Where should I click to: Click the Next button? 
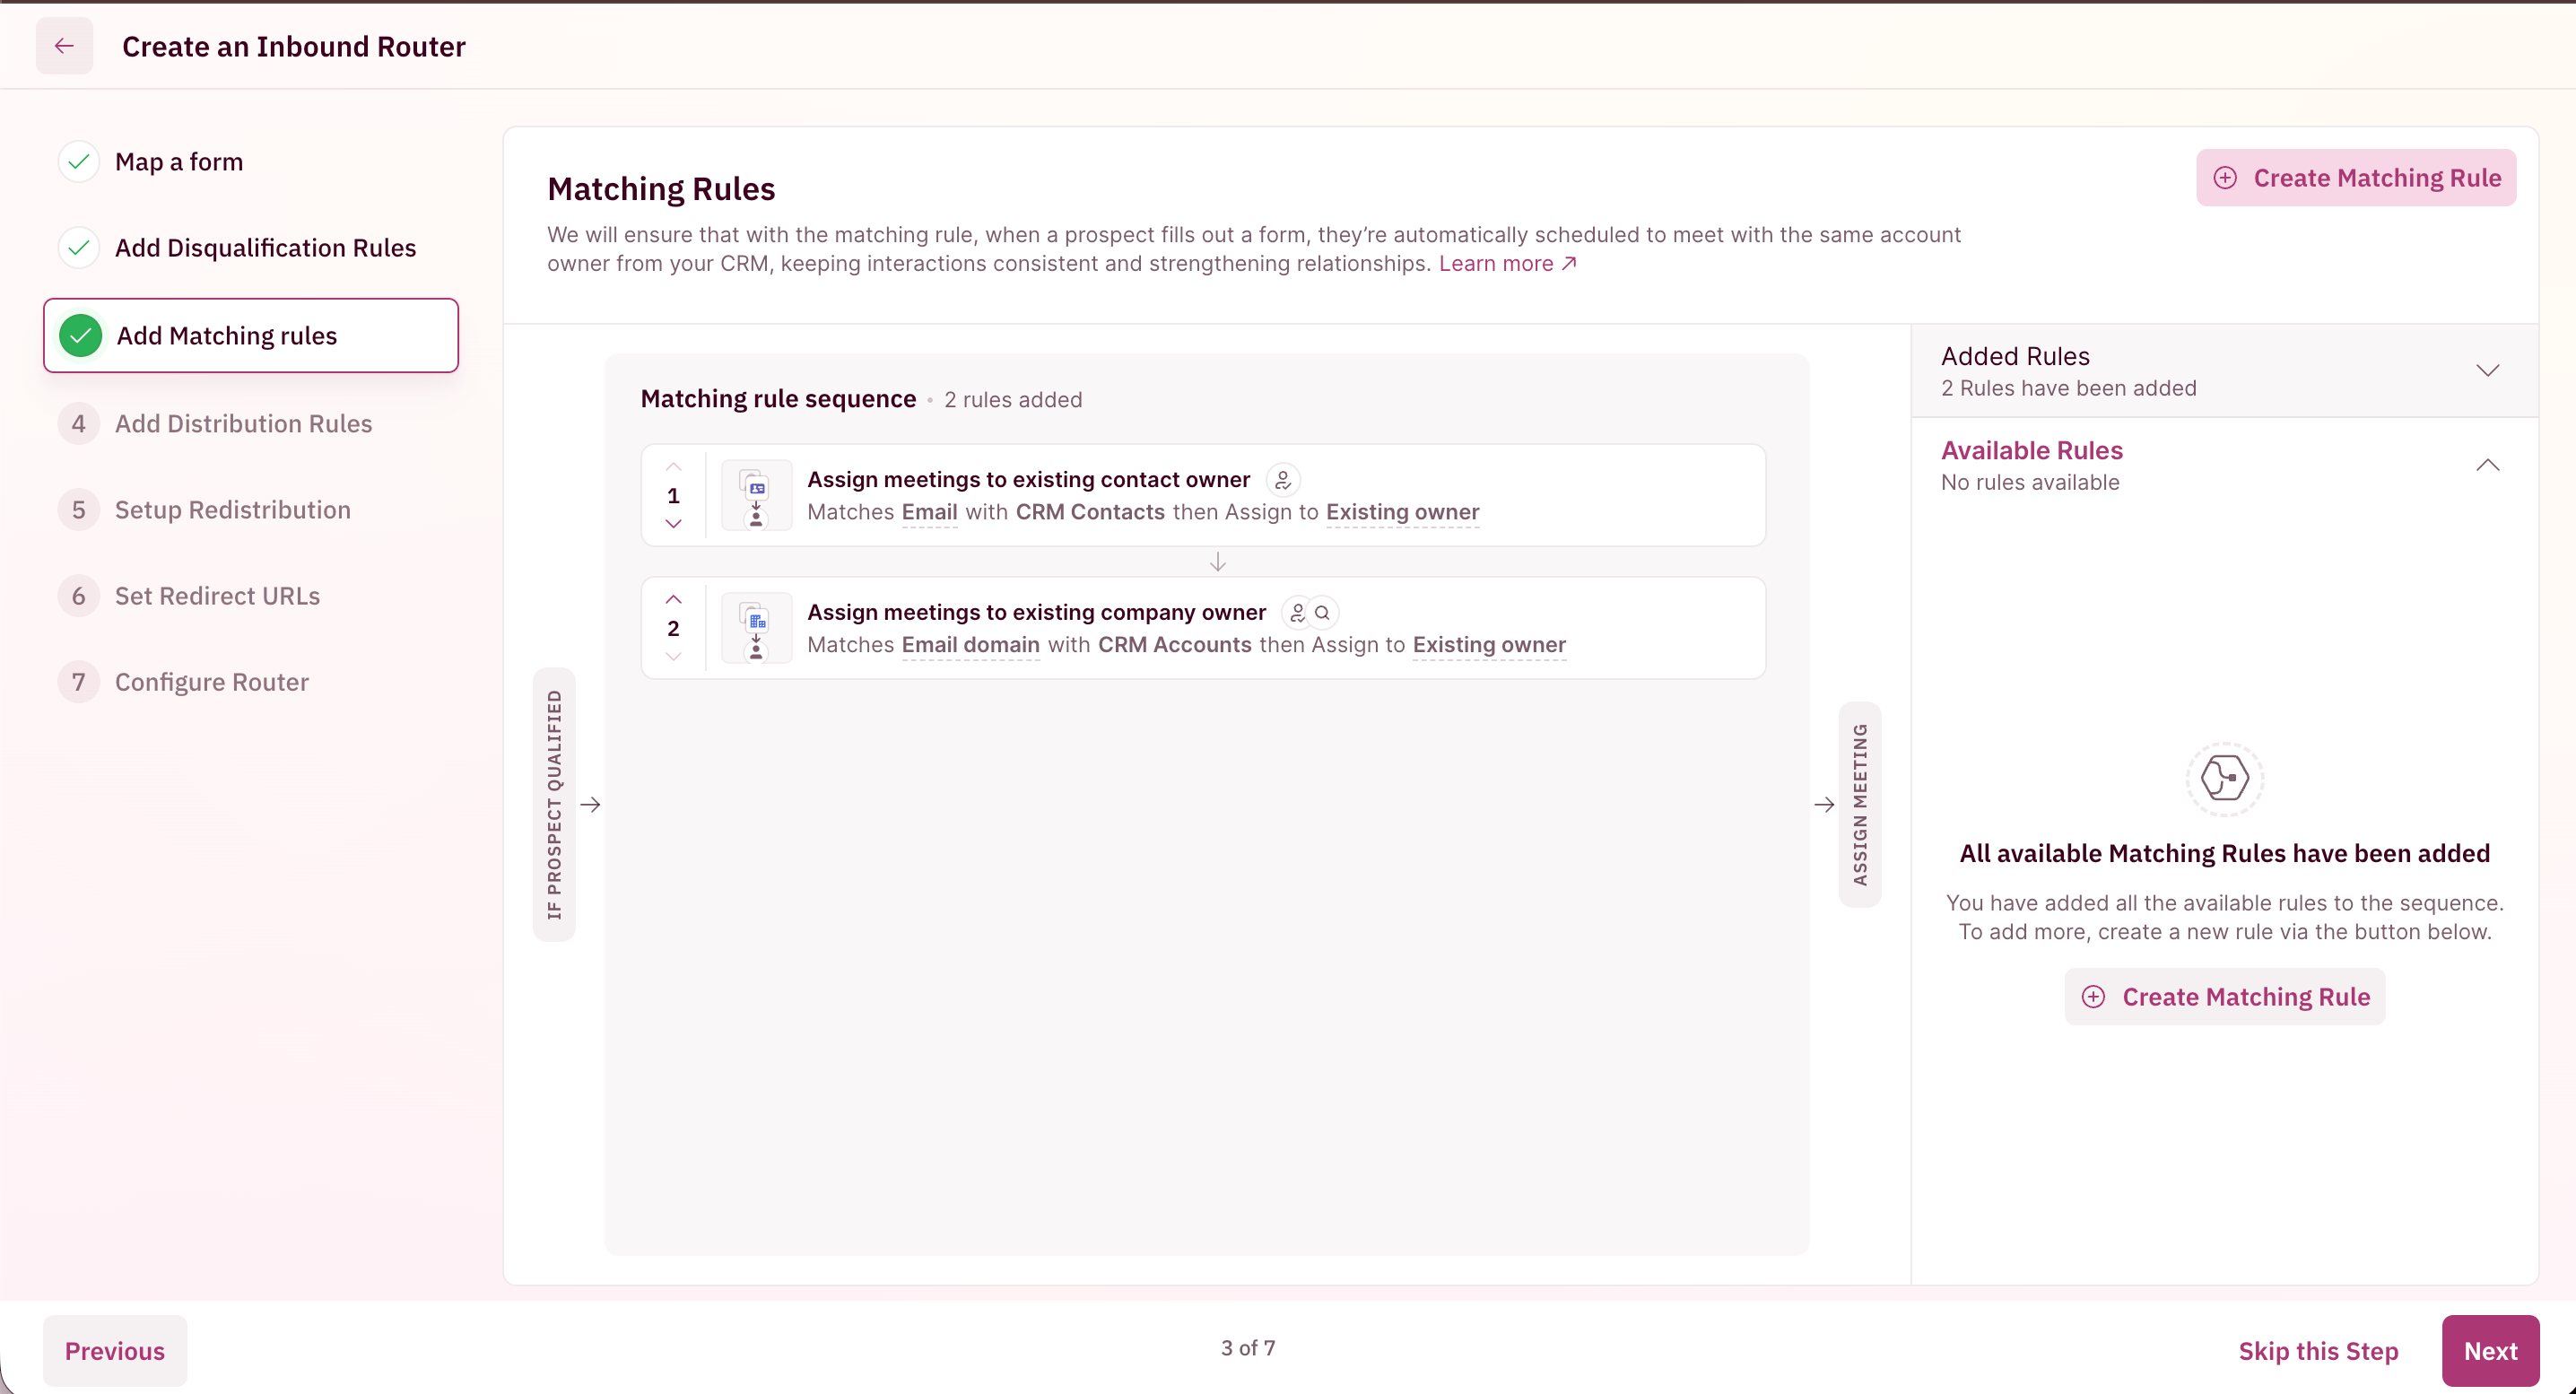(x=2490, y=1351)
